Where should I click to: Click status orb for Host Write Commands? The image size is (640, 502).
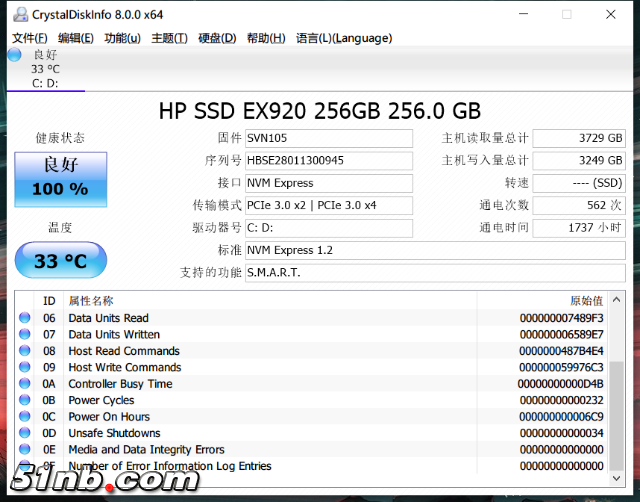[x=25, y=367]
